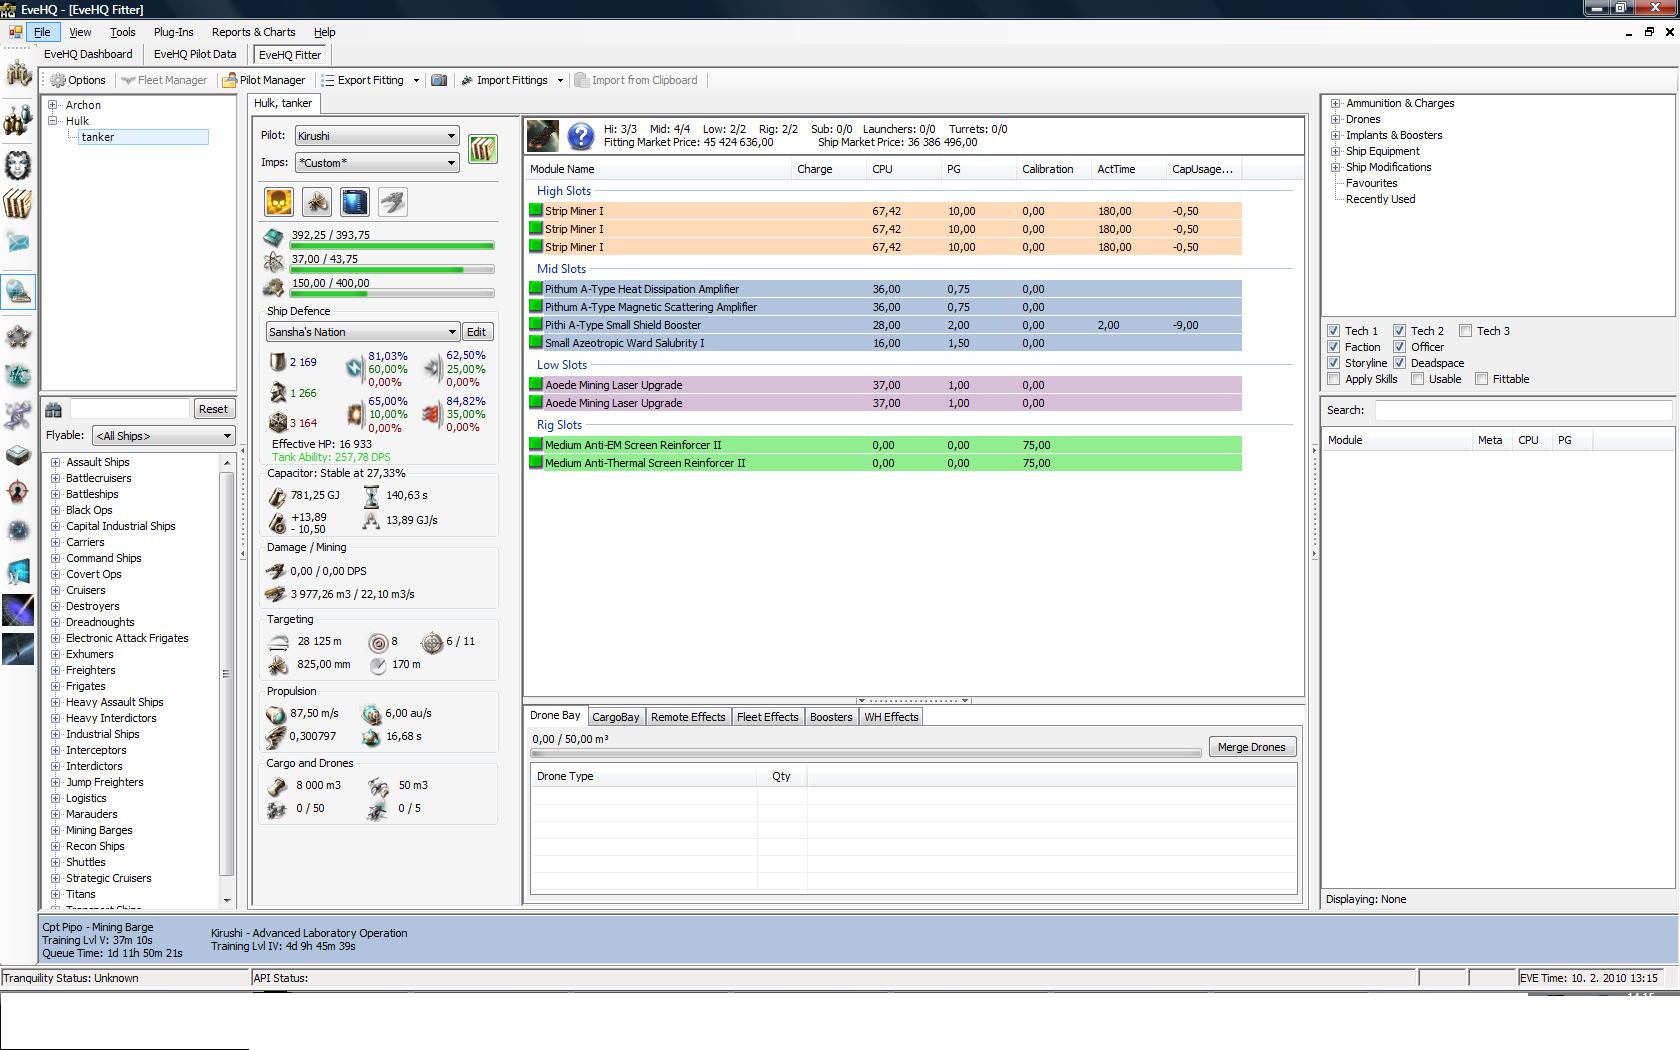Screen dimensions: 1680x1050
Task: Open the five-star ring sidebar icon
Action: [x=18, y=337]
